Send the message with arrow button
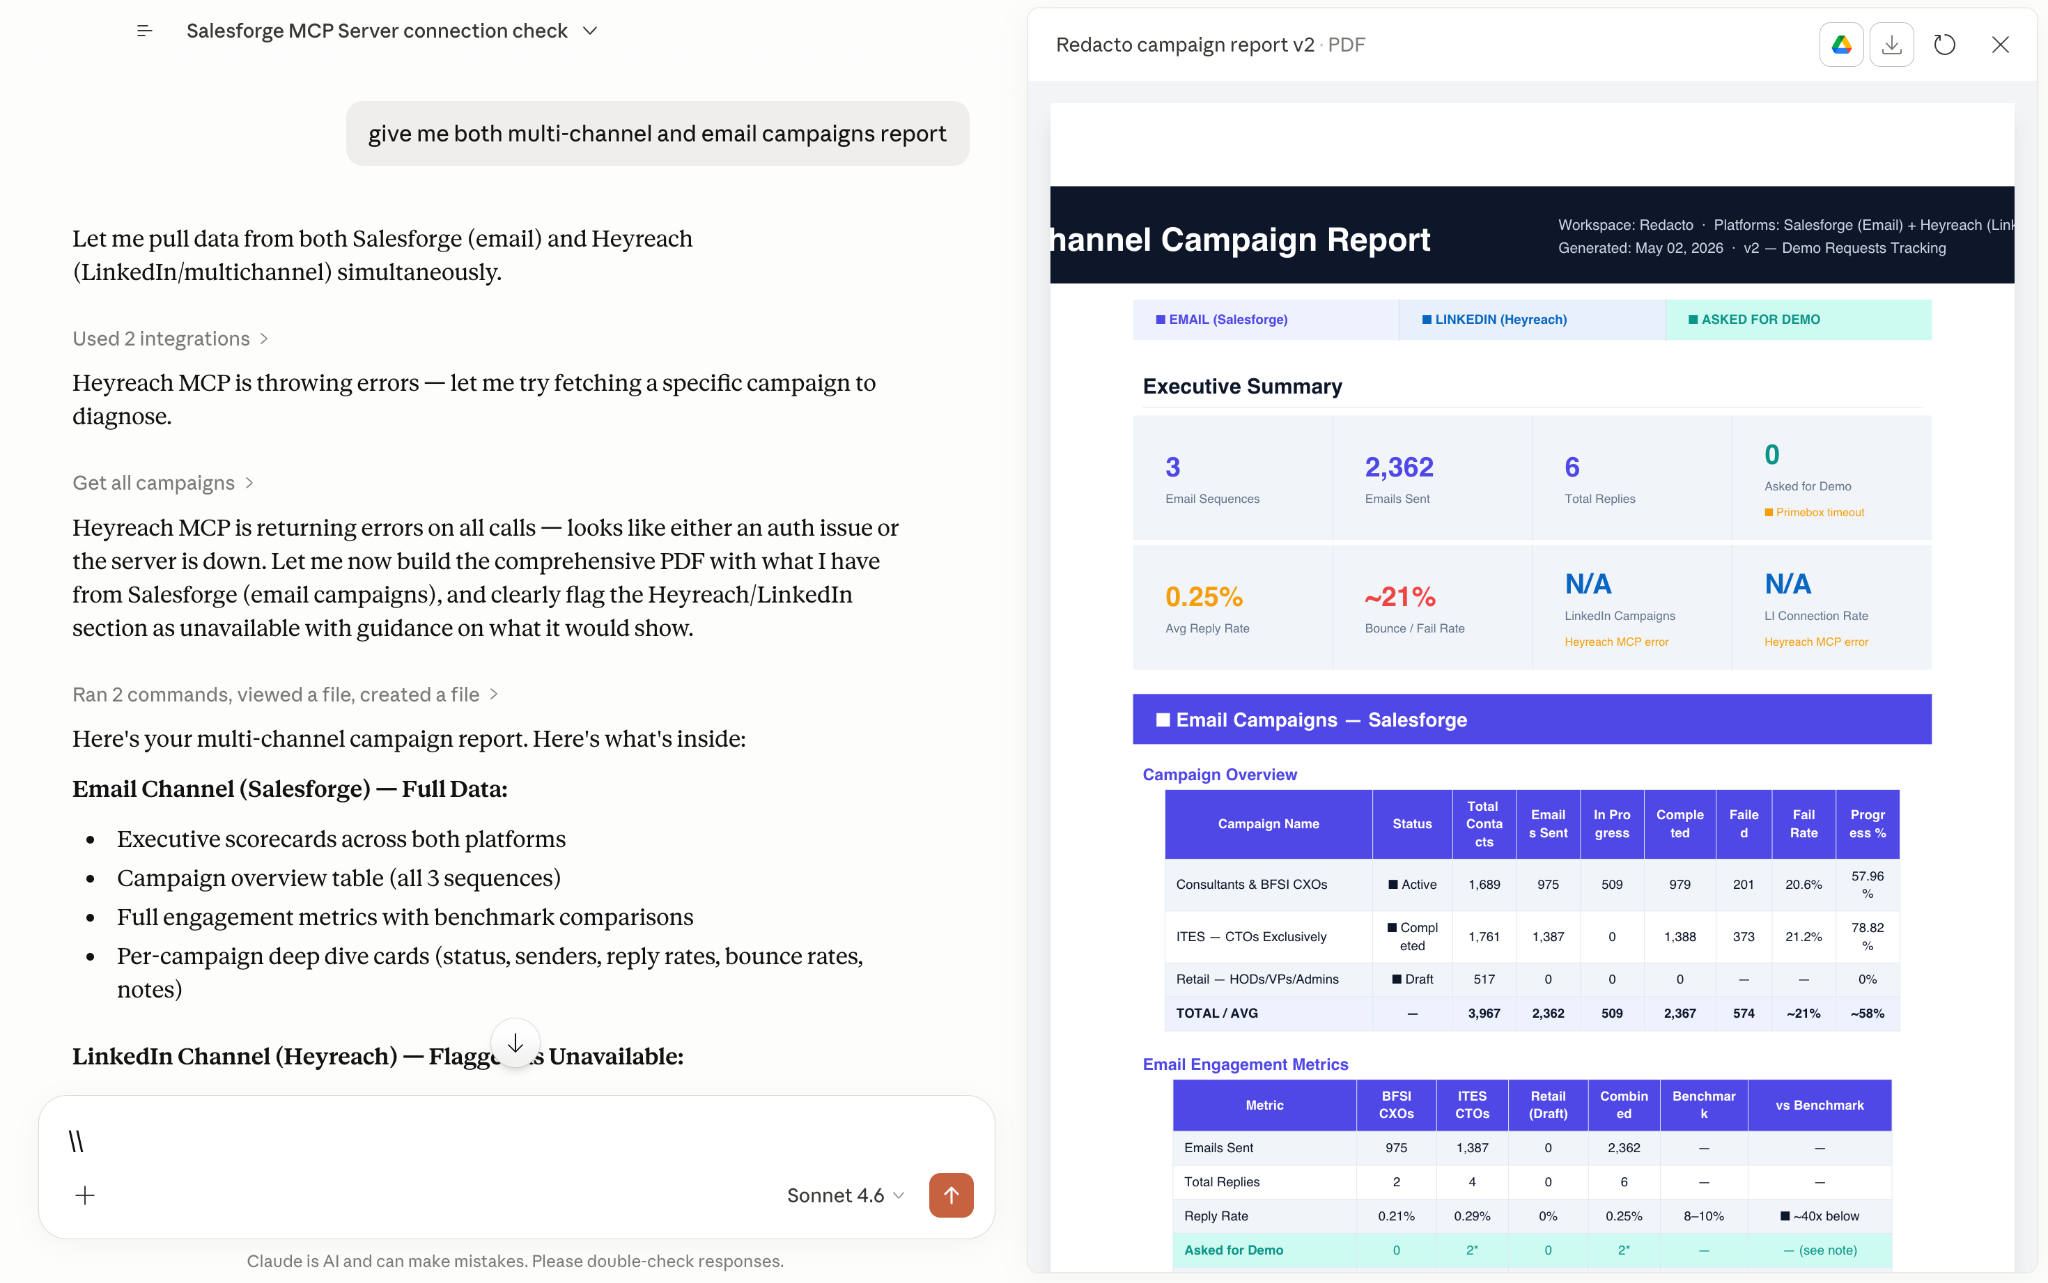This screenshot has width=2048, height=1283. pos(951,1195)
